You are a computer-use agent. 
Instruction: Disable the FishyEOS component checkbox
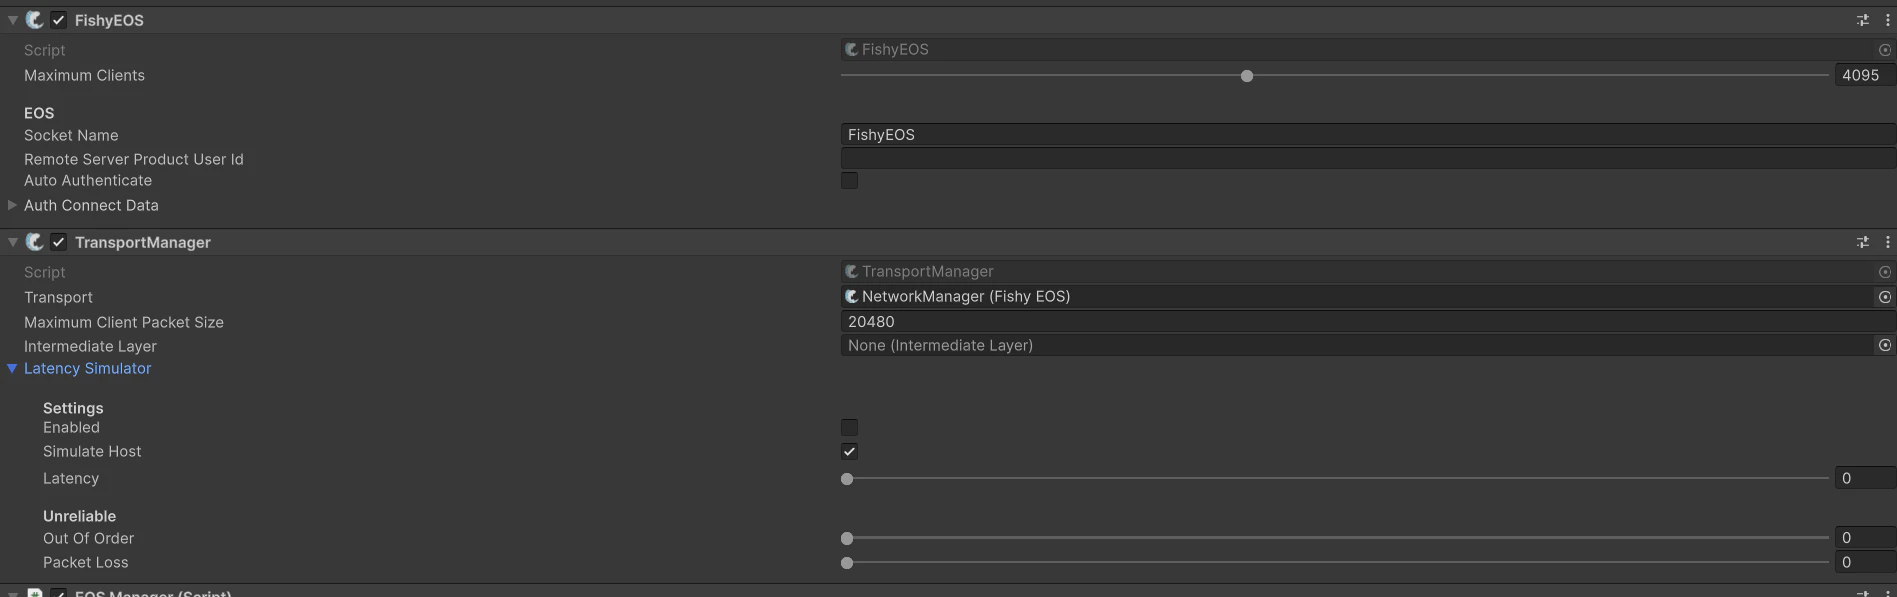coord(59,20)
